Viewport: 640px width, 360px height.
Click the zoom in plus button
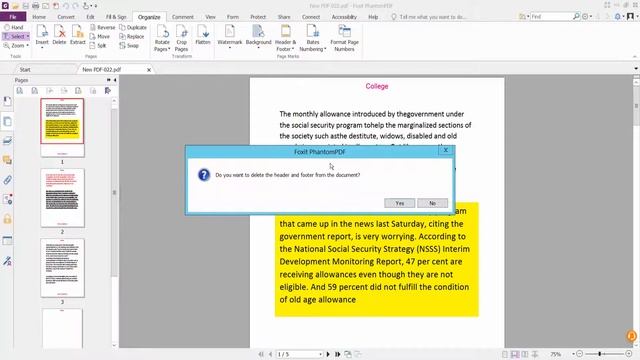click(x=629, y=354)
